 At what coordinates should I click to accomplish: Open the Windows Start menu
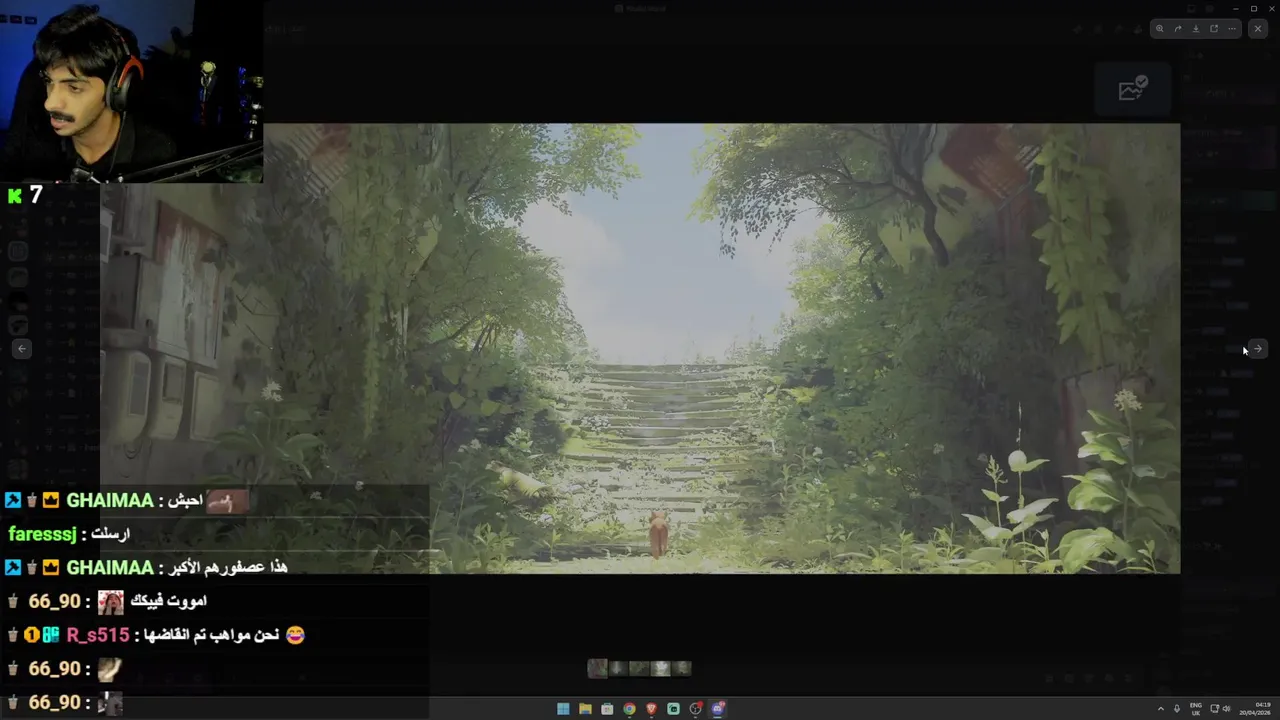563,709
